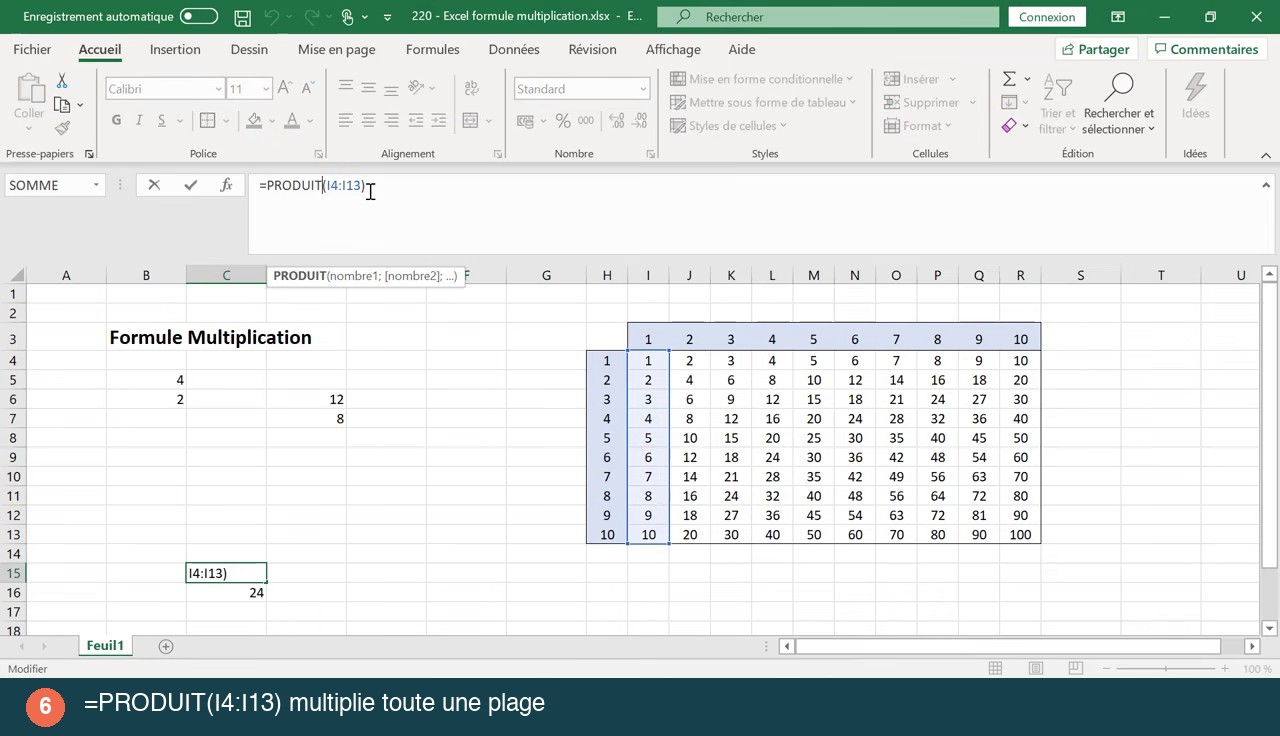The width and height of the screenshot is (1280, 736).
Task: Click the AutoSum sigma icon
Action: tap(1010, 79)
